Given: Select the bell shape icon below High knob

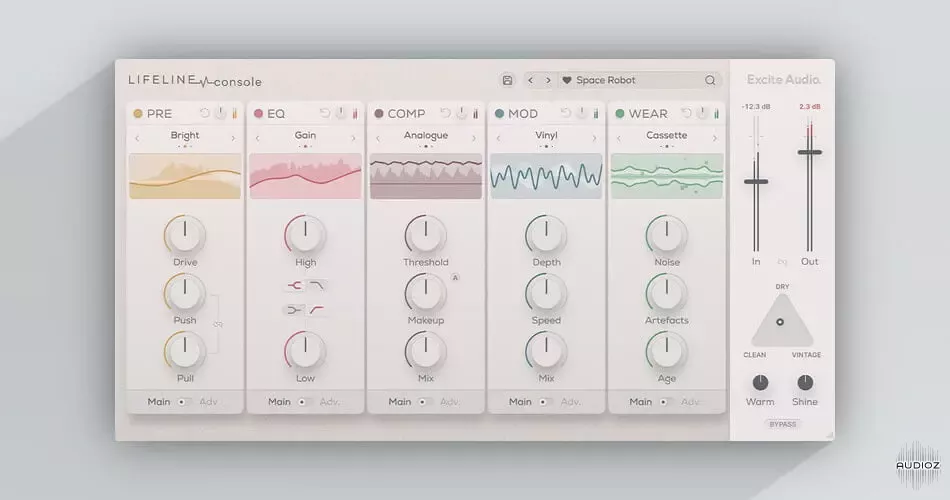Looking at the screenshot, I should (x=295, y=285).
